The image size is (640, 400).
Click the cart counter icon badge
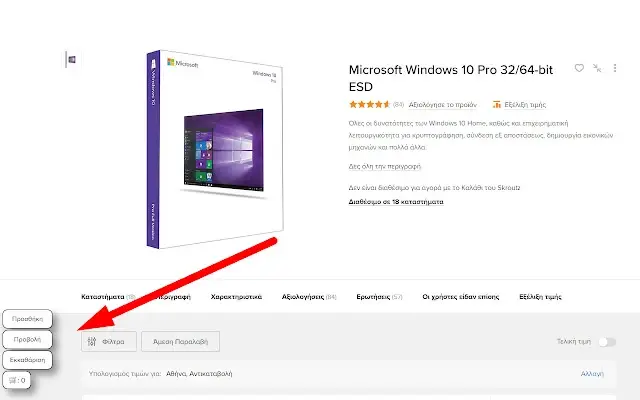click(x=17, y=380)
